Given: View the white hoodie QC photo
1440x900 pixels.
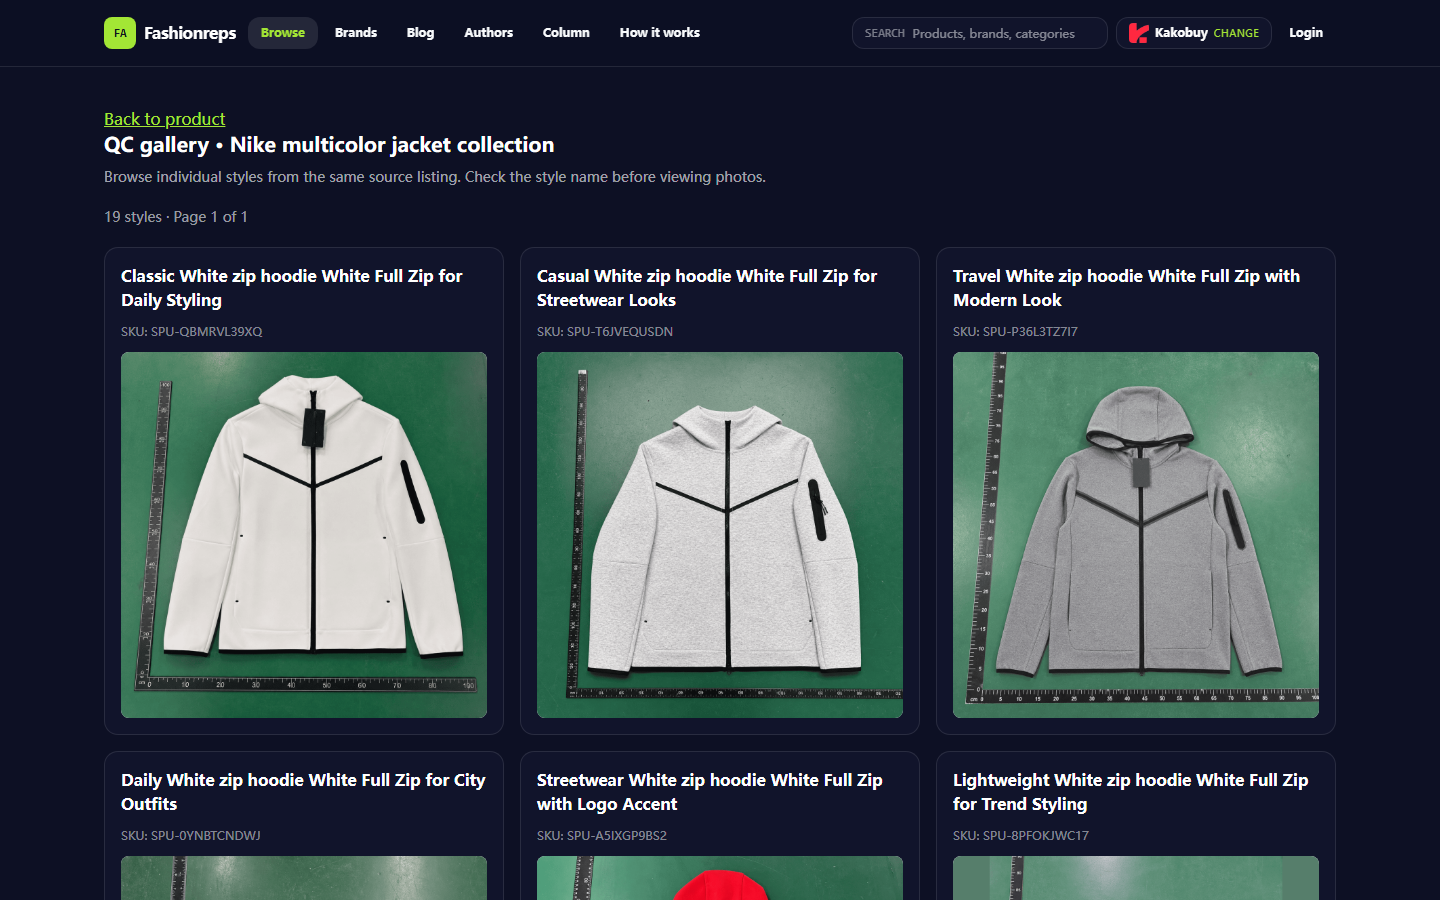Looking at the screenshot, I should (304, 535).
